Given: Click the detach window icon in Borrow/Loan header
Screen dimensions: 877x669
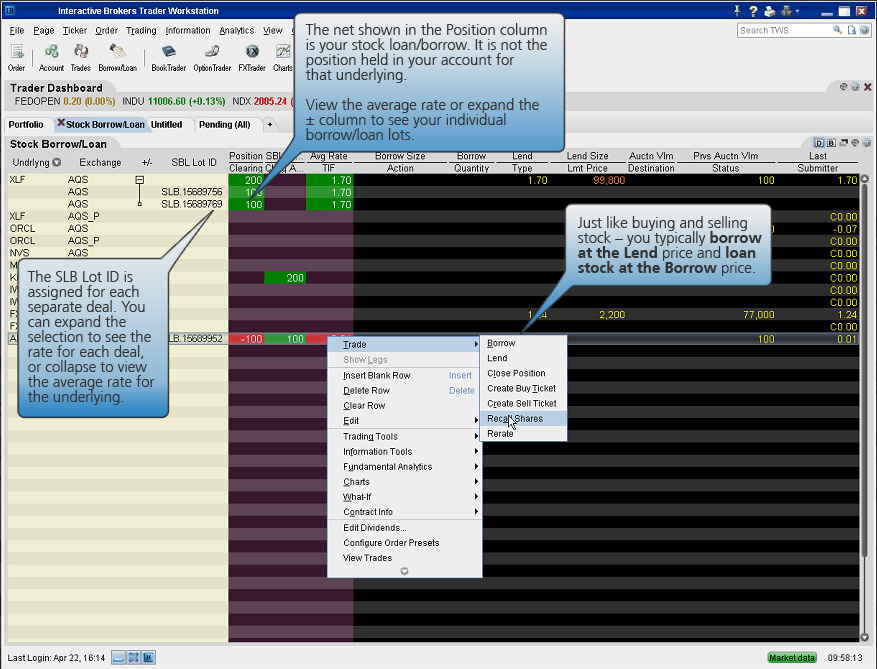Looking at the screenshot, I should [x=843, y=143].
